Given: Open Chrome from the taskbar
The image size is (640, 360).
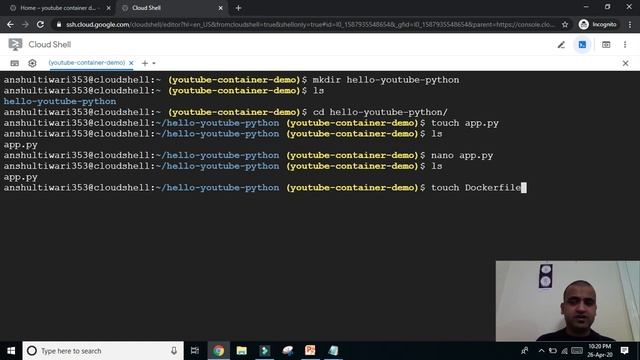Looking at the screenshot, I should click(x=218, y=351).
